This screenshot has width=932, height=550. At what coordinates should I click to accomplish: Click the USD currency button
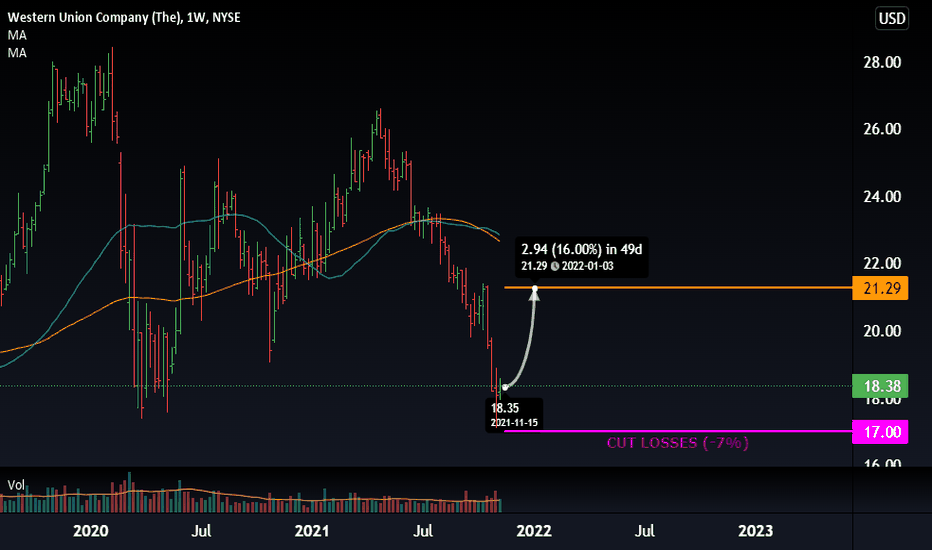click(x=892, y=18)
